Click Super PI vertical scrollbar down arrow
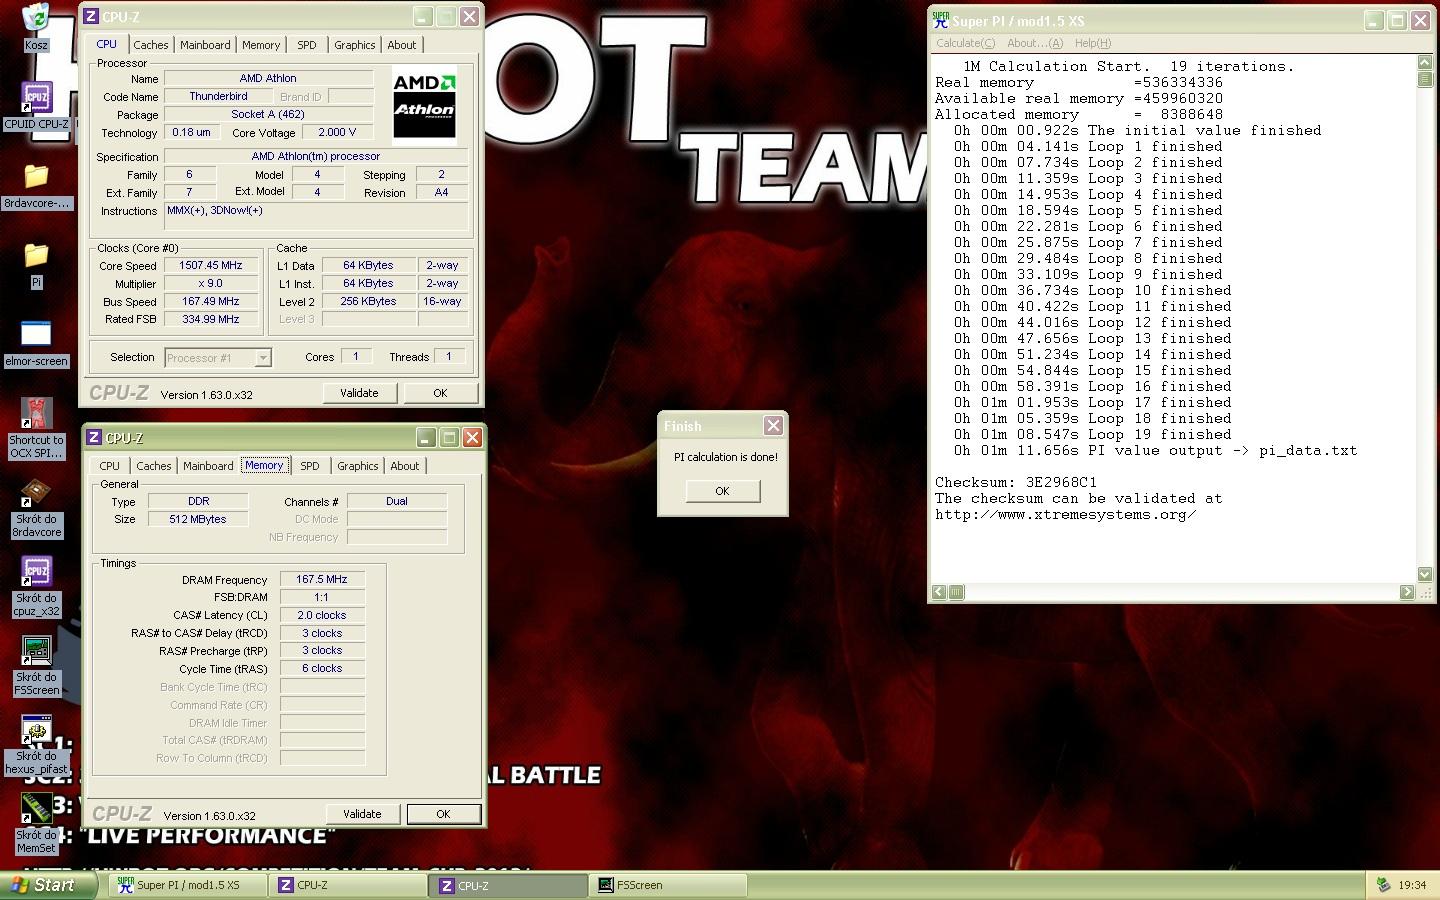 [x=1425, y=574]
